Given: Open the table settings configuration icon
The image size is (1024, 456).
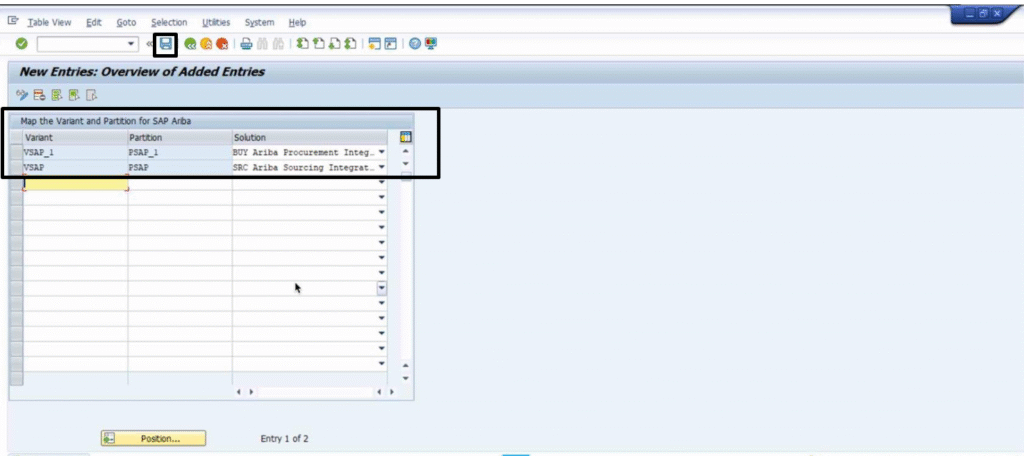Looking at the screenshot, I should pos(405,137).
